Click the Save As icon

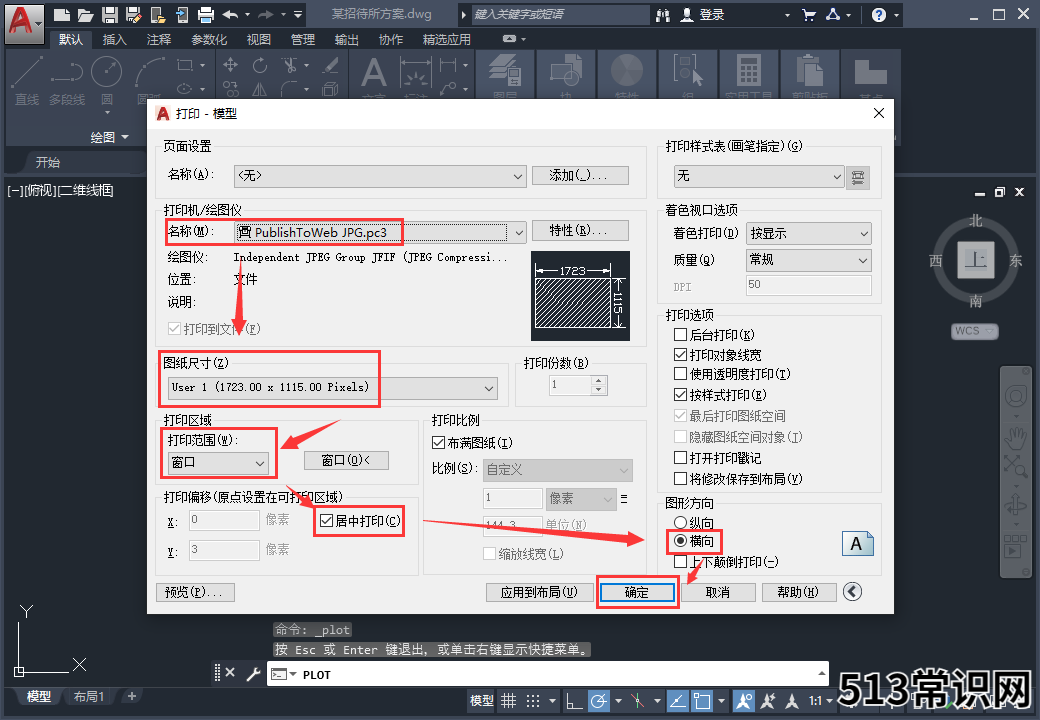(x=133, y=15)
